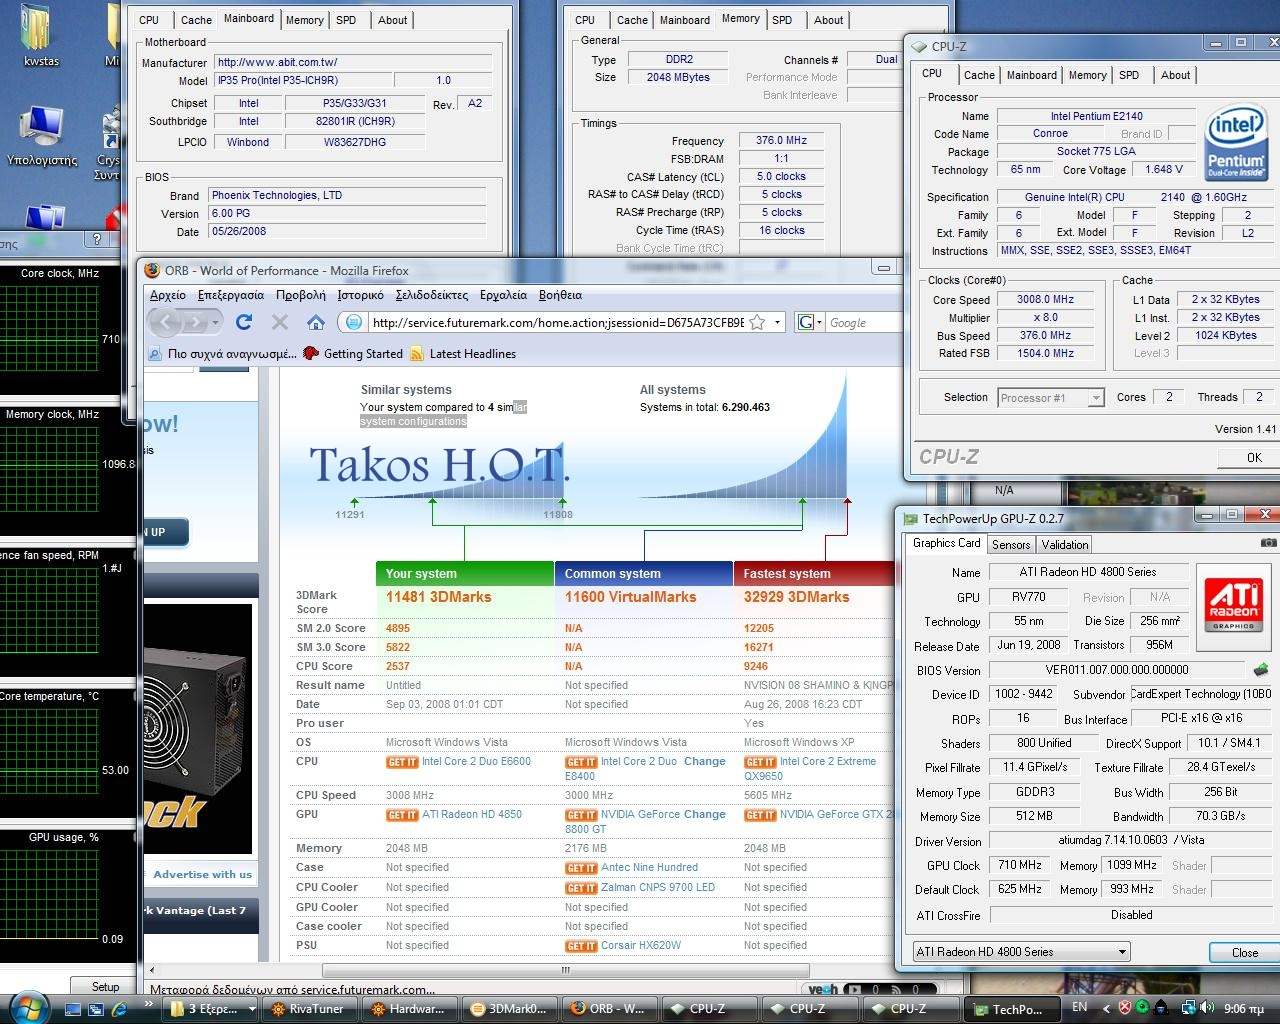Open the Βοήθεια menu in Firefox
This screenshot has height=1024, width=1280.
click(560, 295)
